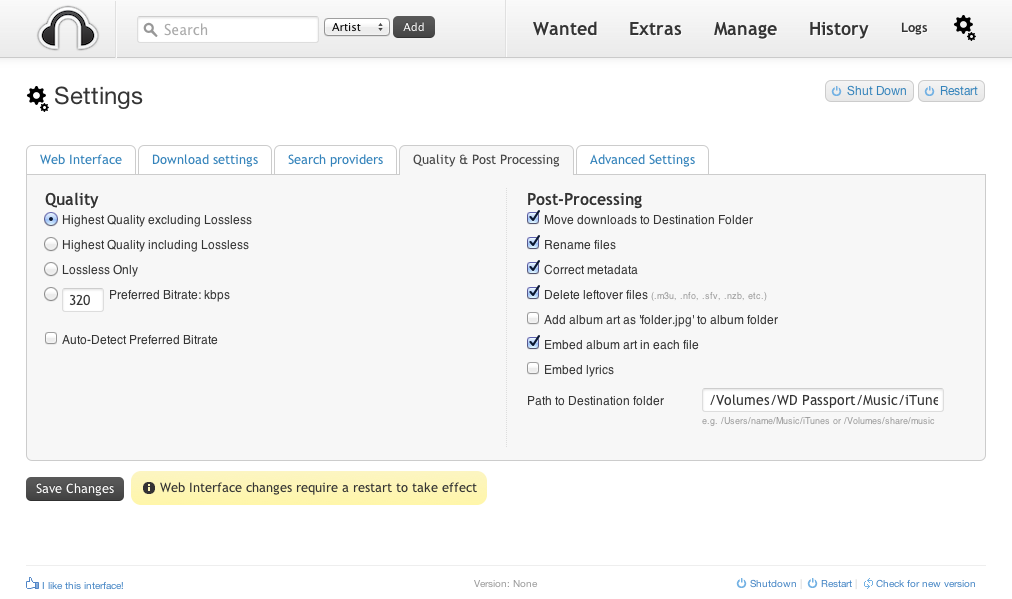Click the Preferred Bitrate number field
The height and width of the screenshot is (599, 1012).
(x=83, y=299)
